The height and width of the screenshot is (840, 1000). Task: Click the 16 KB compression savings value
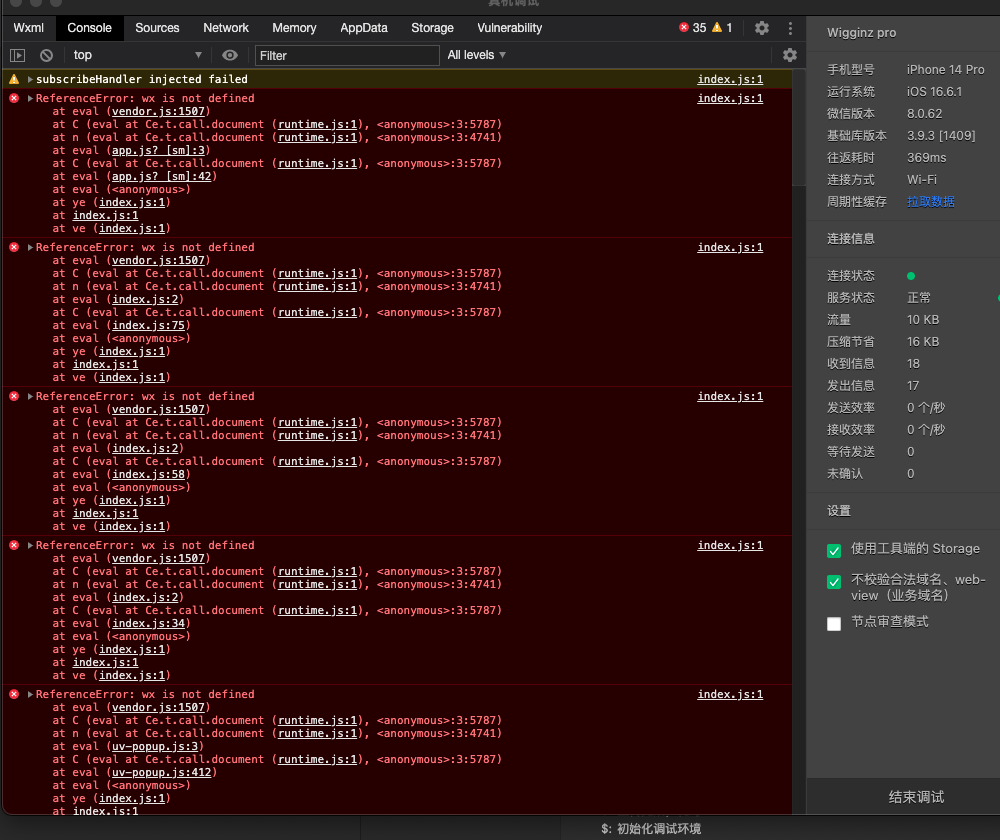click(923, 342)
